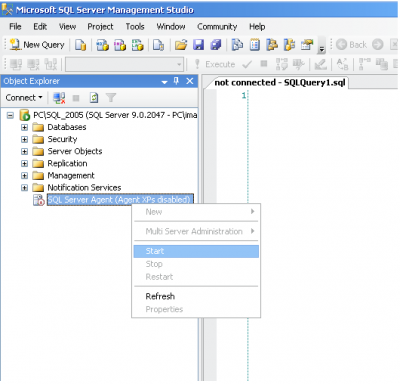Click the Analysis Services DMX Query icon

point(120,45)
